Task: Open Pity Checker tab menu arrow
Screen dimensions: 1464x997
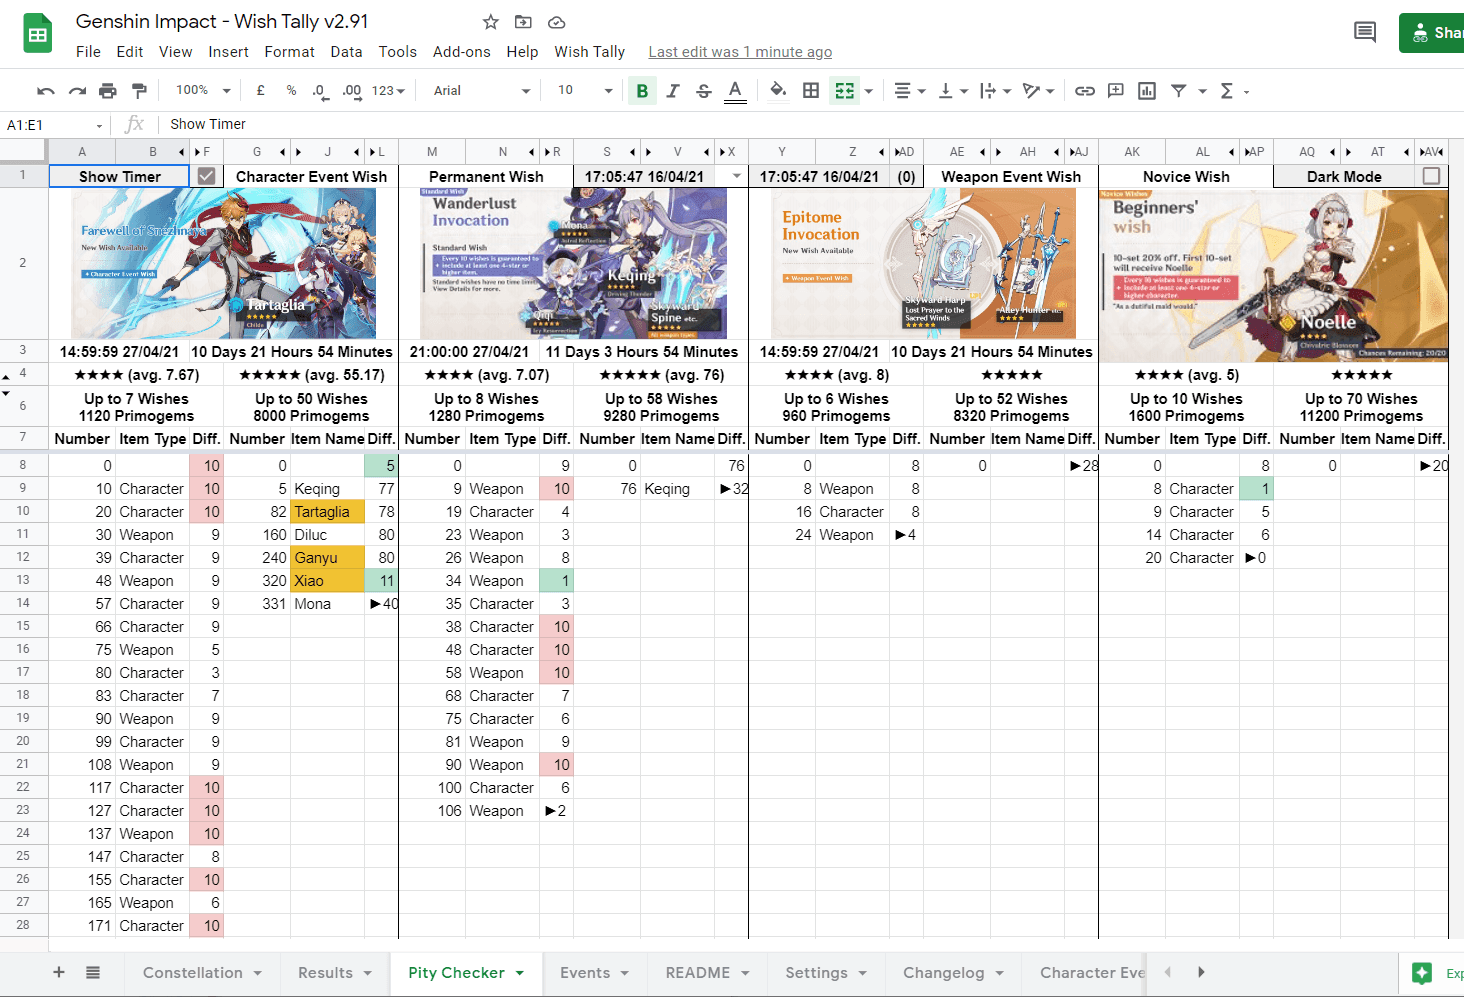Action: [520, 973]
